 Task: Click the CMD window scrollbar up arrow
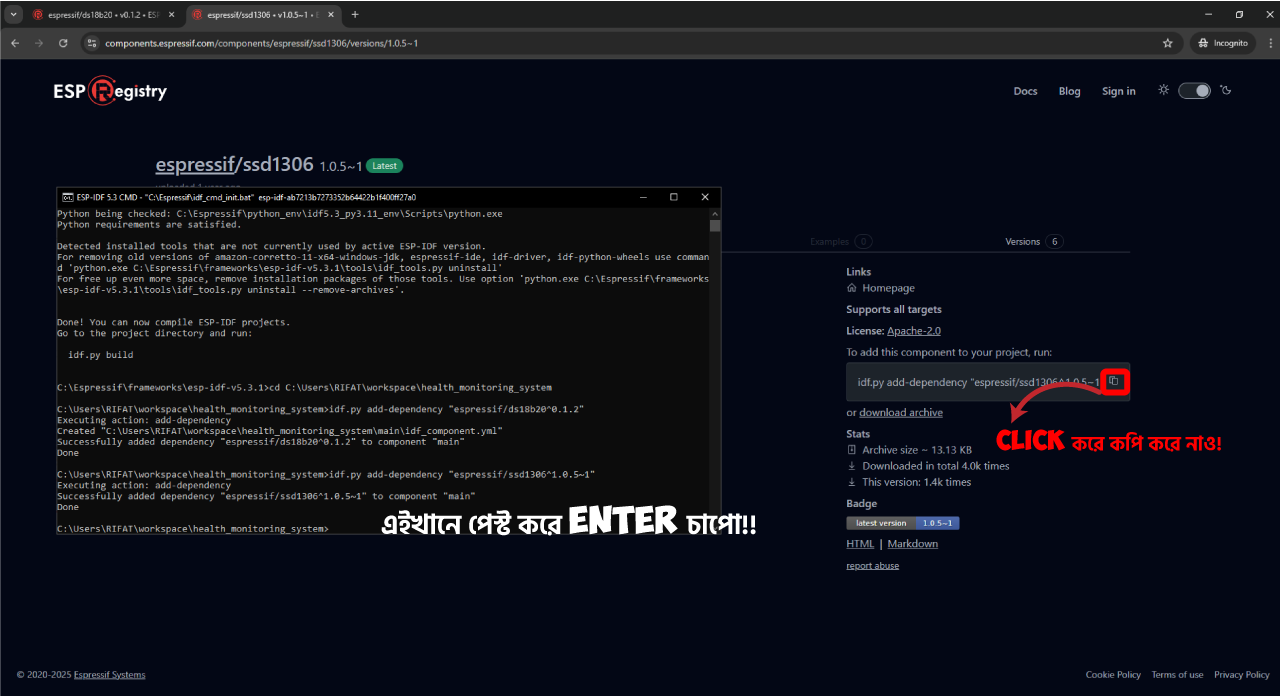coord(715,213)
